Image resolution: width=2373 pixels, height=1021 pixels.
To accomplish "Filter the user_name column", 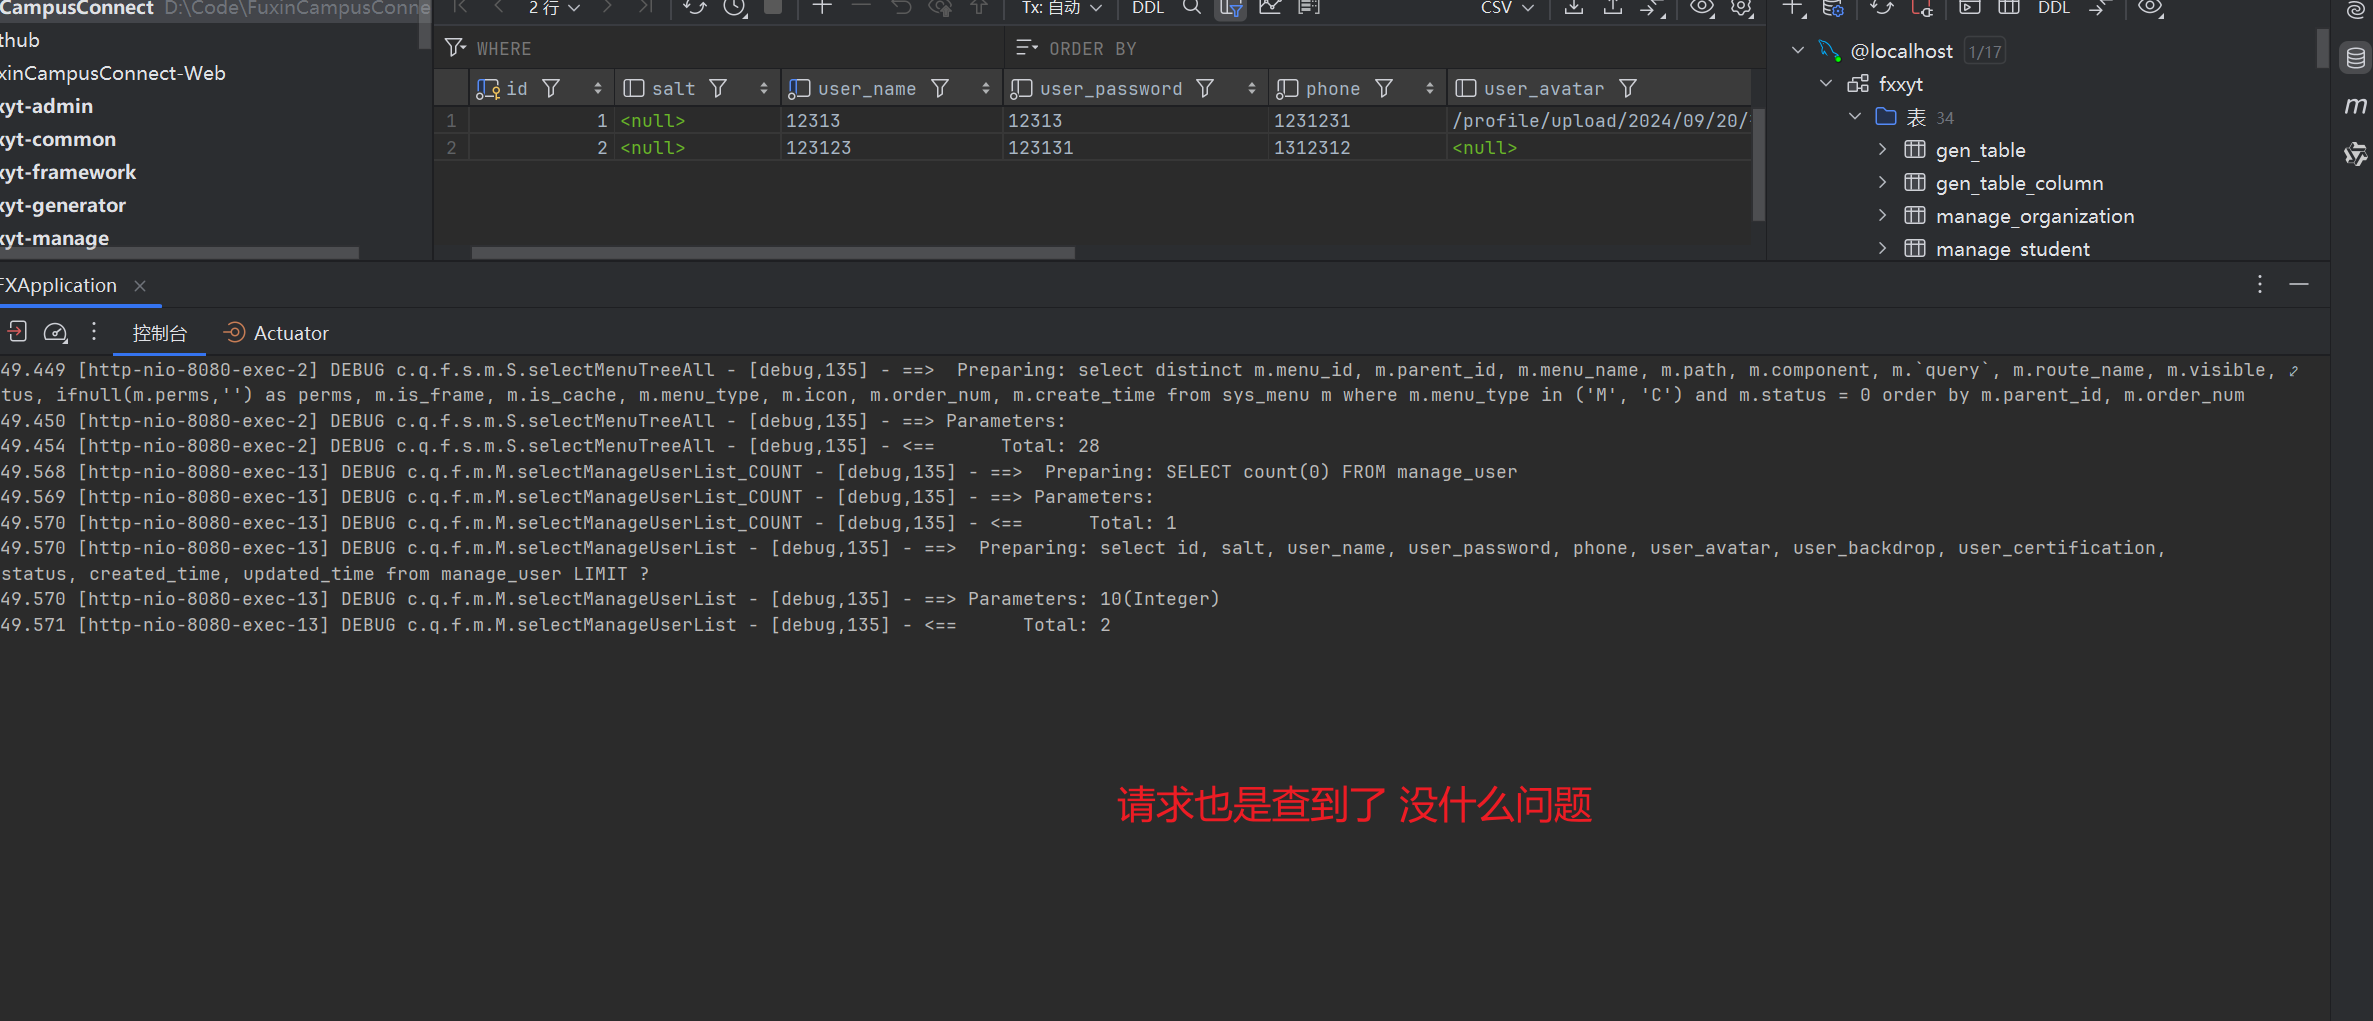I will 940,89.
